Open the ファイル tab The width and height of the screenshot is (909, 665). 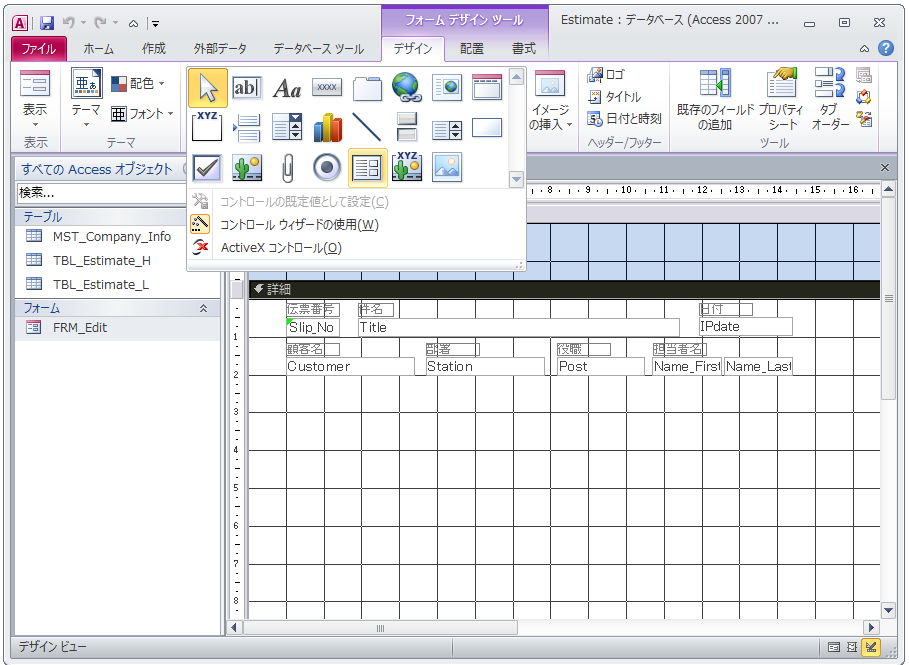(x=38, y=49)
